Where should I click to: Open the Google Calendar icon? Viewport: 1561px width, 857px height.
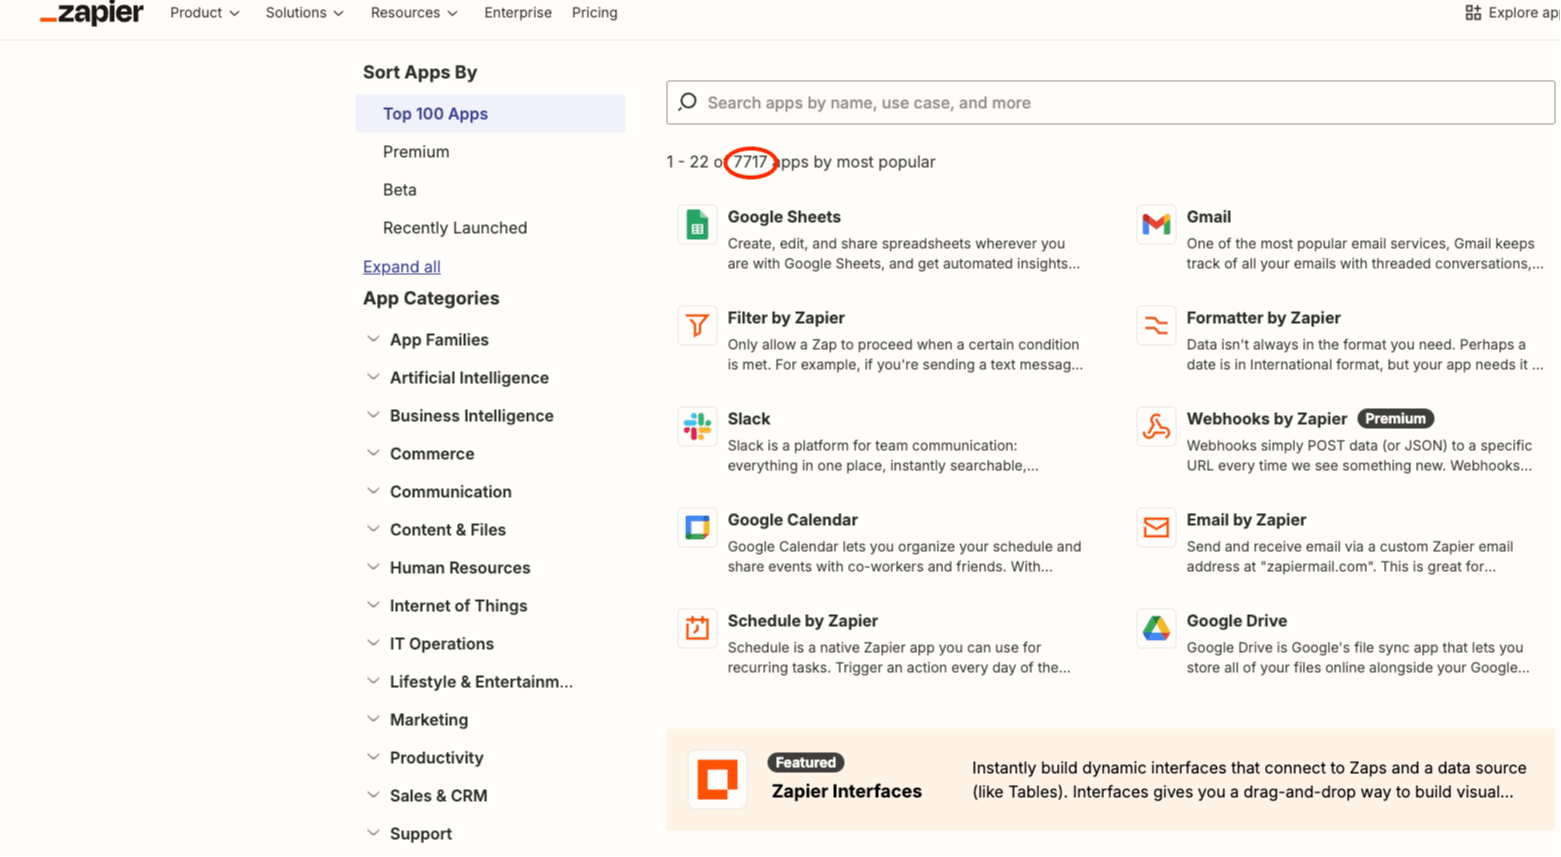[x=697, y=528]
